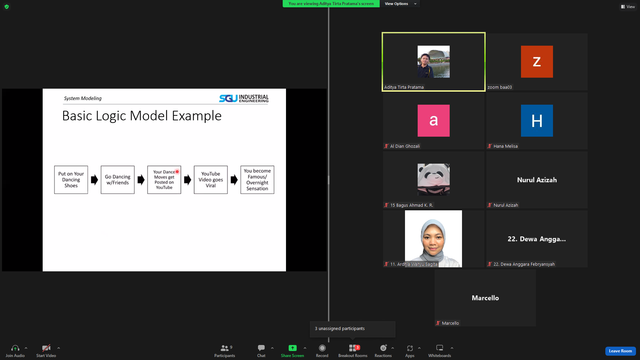Open Whiteboards
The image size is (640, 360).
tap(440, 350)
